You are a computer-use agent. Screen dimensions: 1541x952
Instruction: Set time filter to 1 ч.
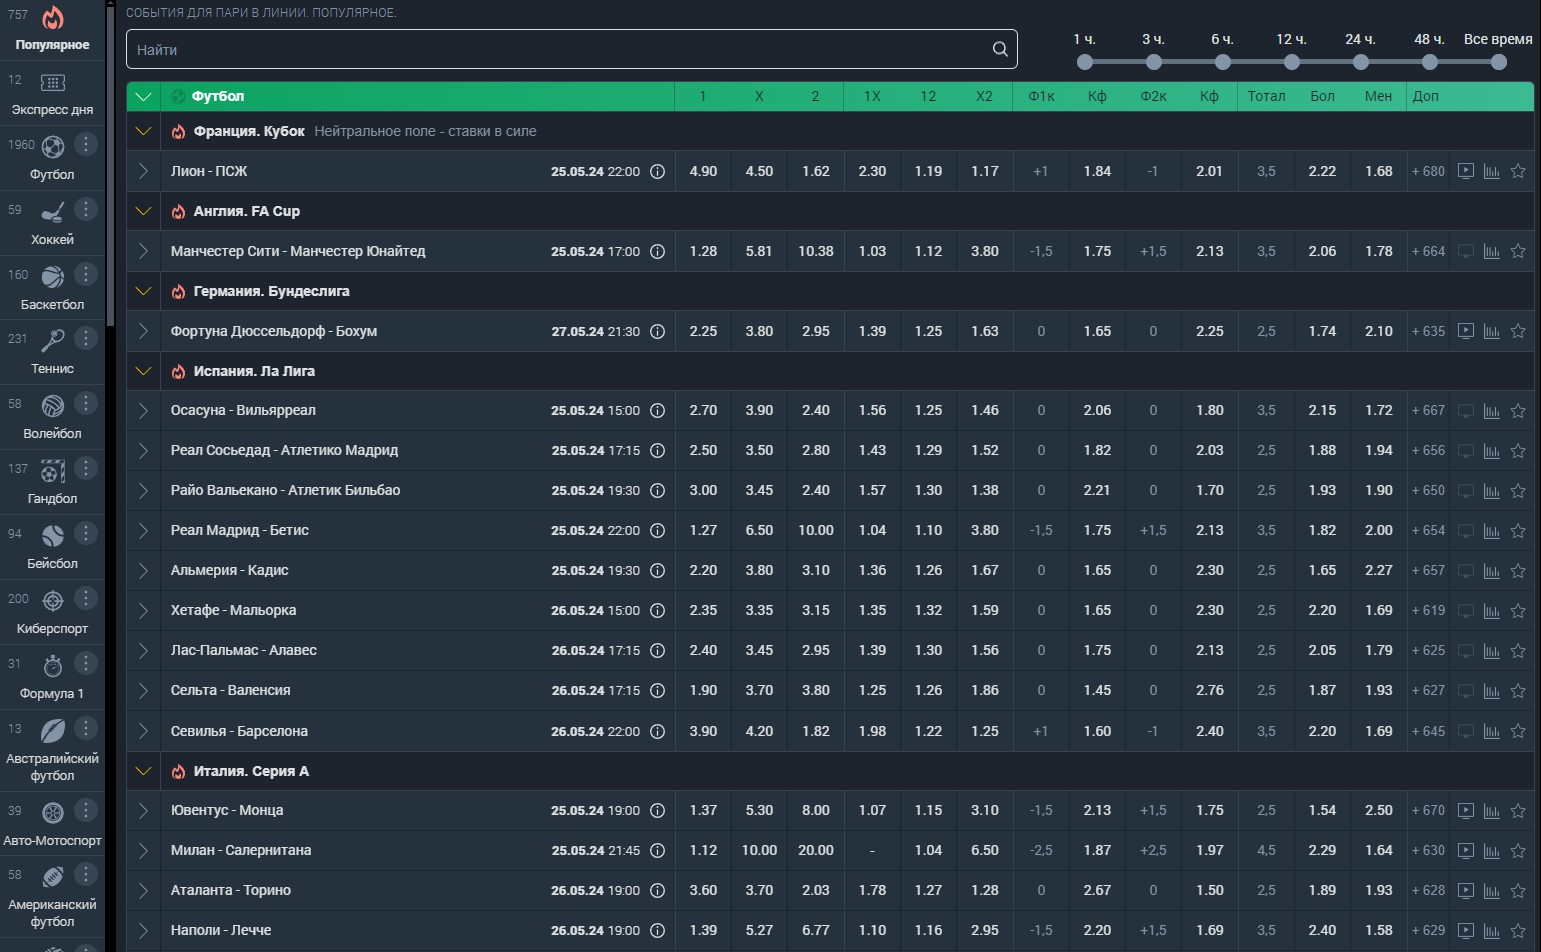tap(1085, 62)
